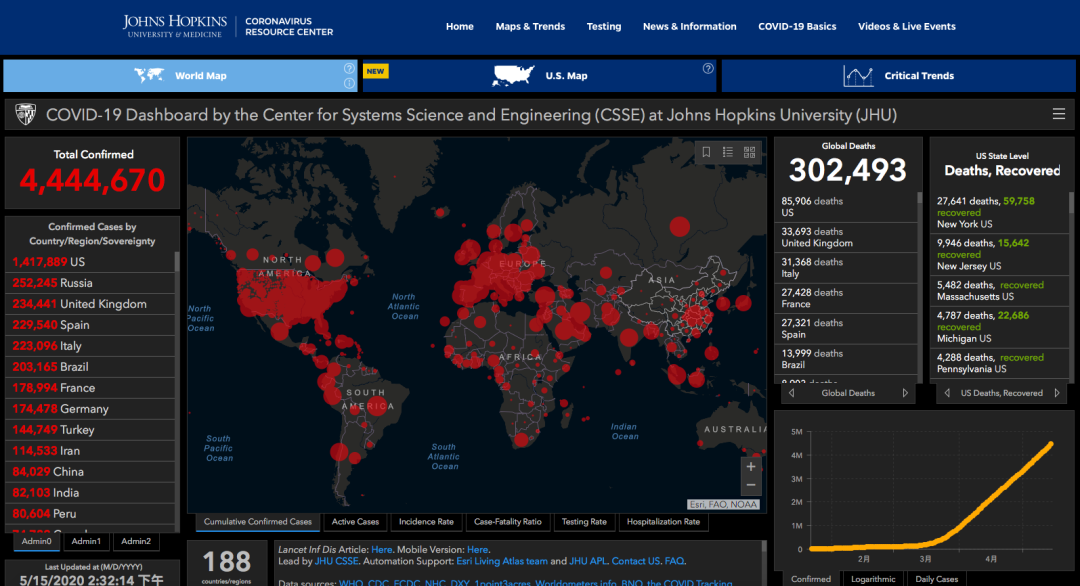The image size is (1080, 586).
Task: Select Logarithmic chart tab
Action: pyautogui.click(x=873, y=579)
